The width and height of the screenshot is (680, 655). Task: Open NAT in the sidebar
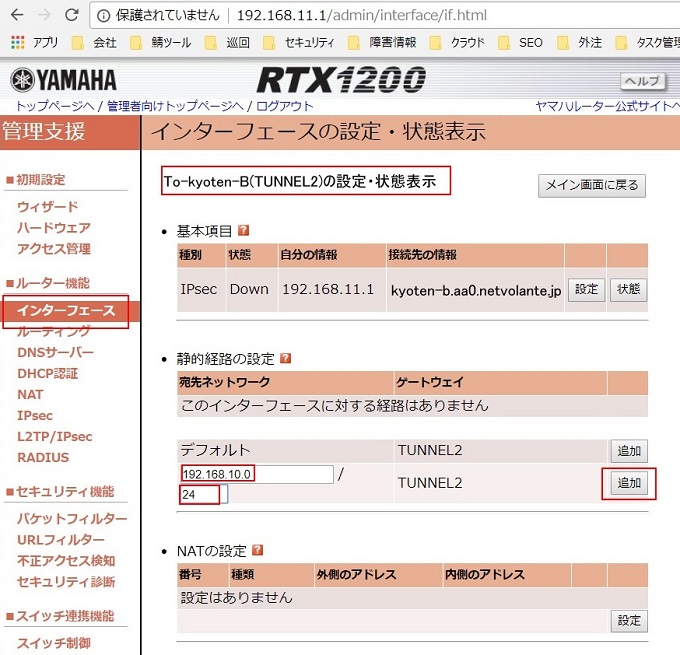point(30,394)
